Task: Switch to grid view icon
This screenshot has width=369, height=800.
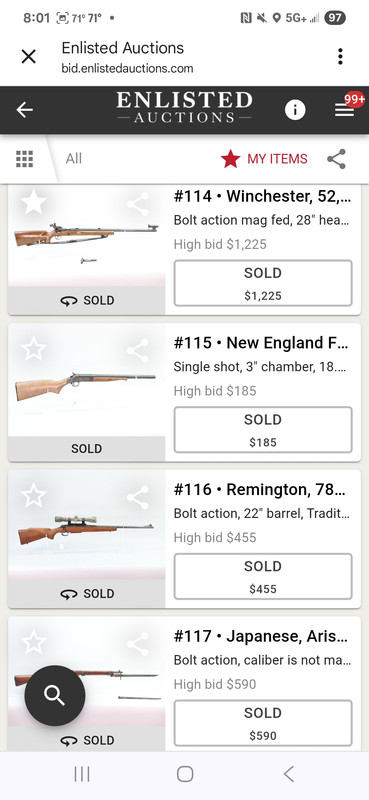Action: (24, 159)
